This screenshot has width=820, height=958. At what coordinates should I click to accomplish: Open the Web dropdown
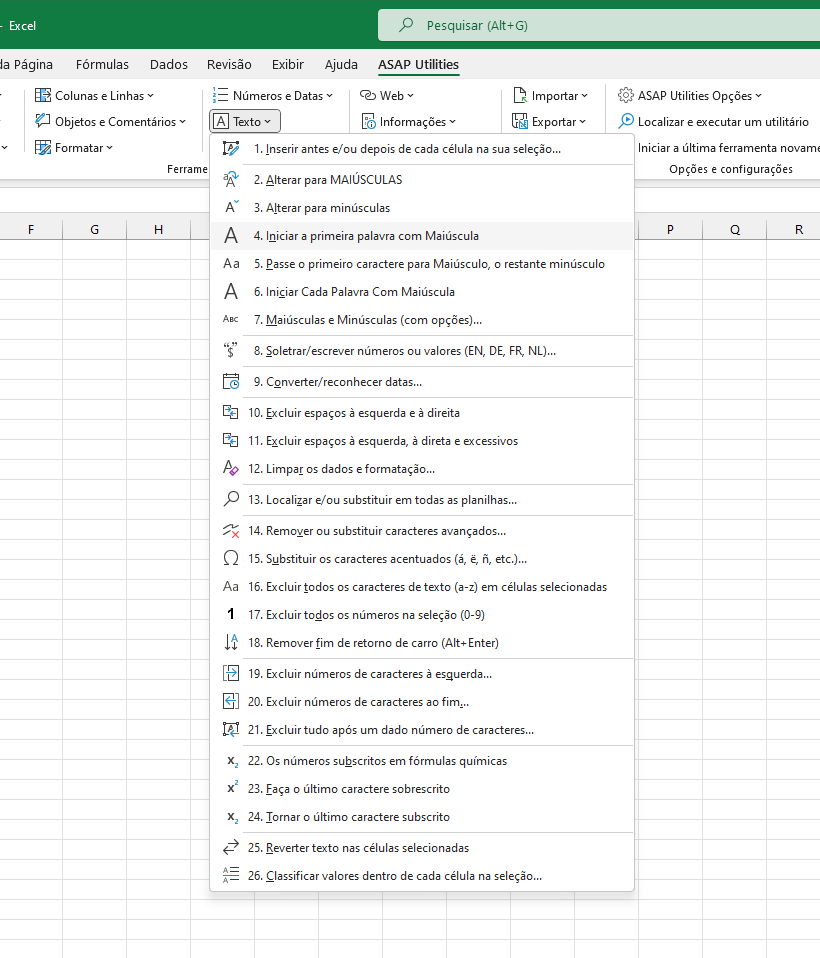[387, 95]
